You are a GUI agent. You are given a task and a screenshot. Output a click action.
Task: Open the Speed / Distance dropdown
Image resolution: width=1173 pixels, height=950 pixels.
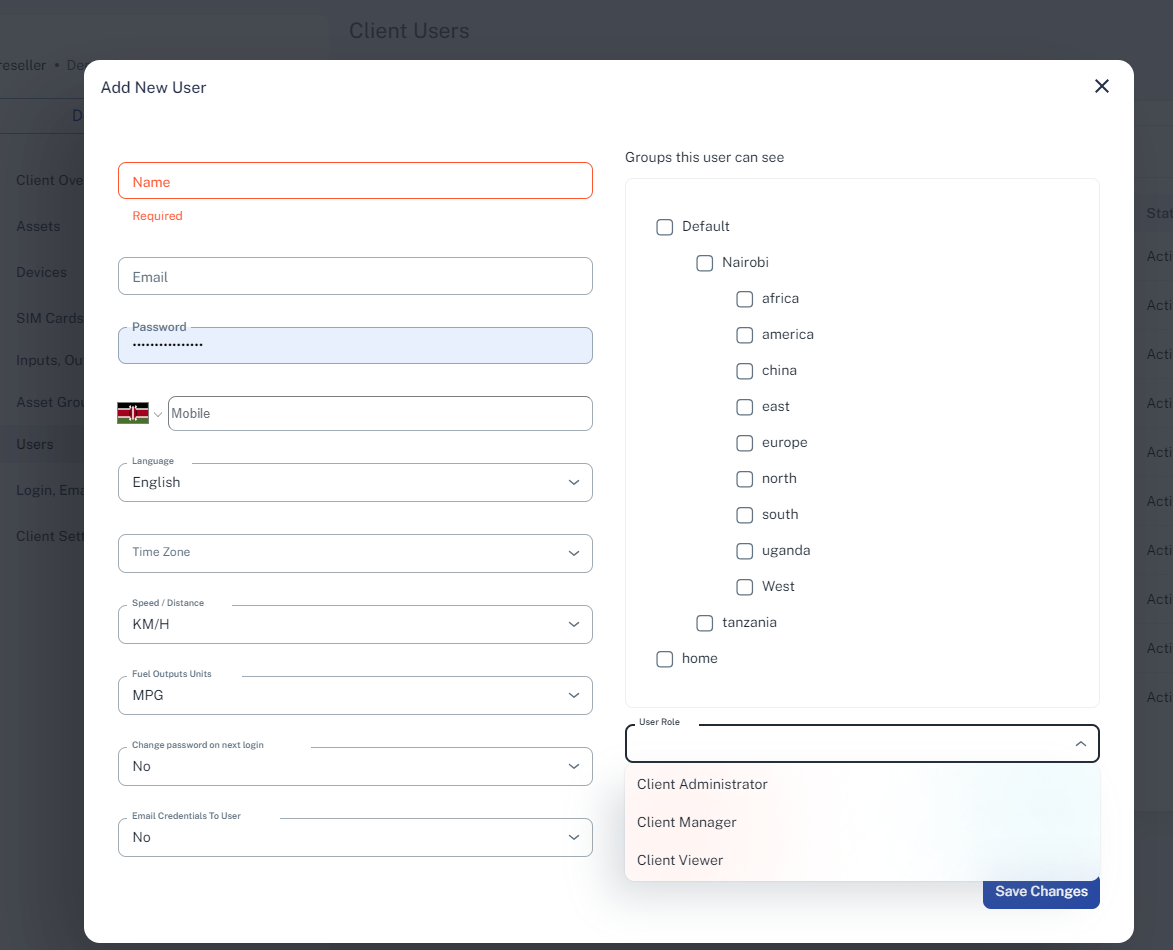[355, 625]
